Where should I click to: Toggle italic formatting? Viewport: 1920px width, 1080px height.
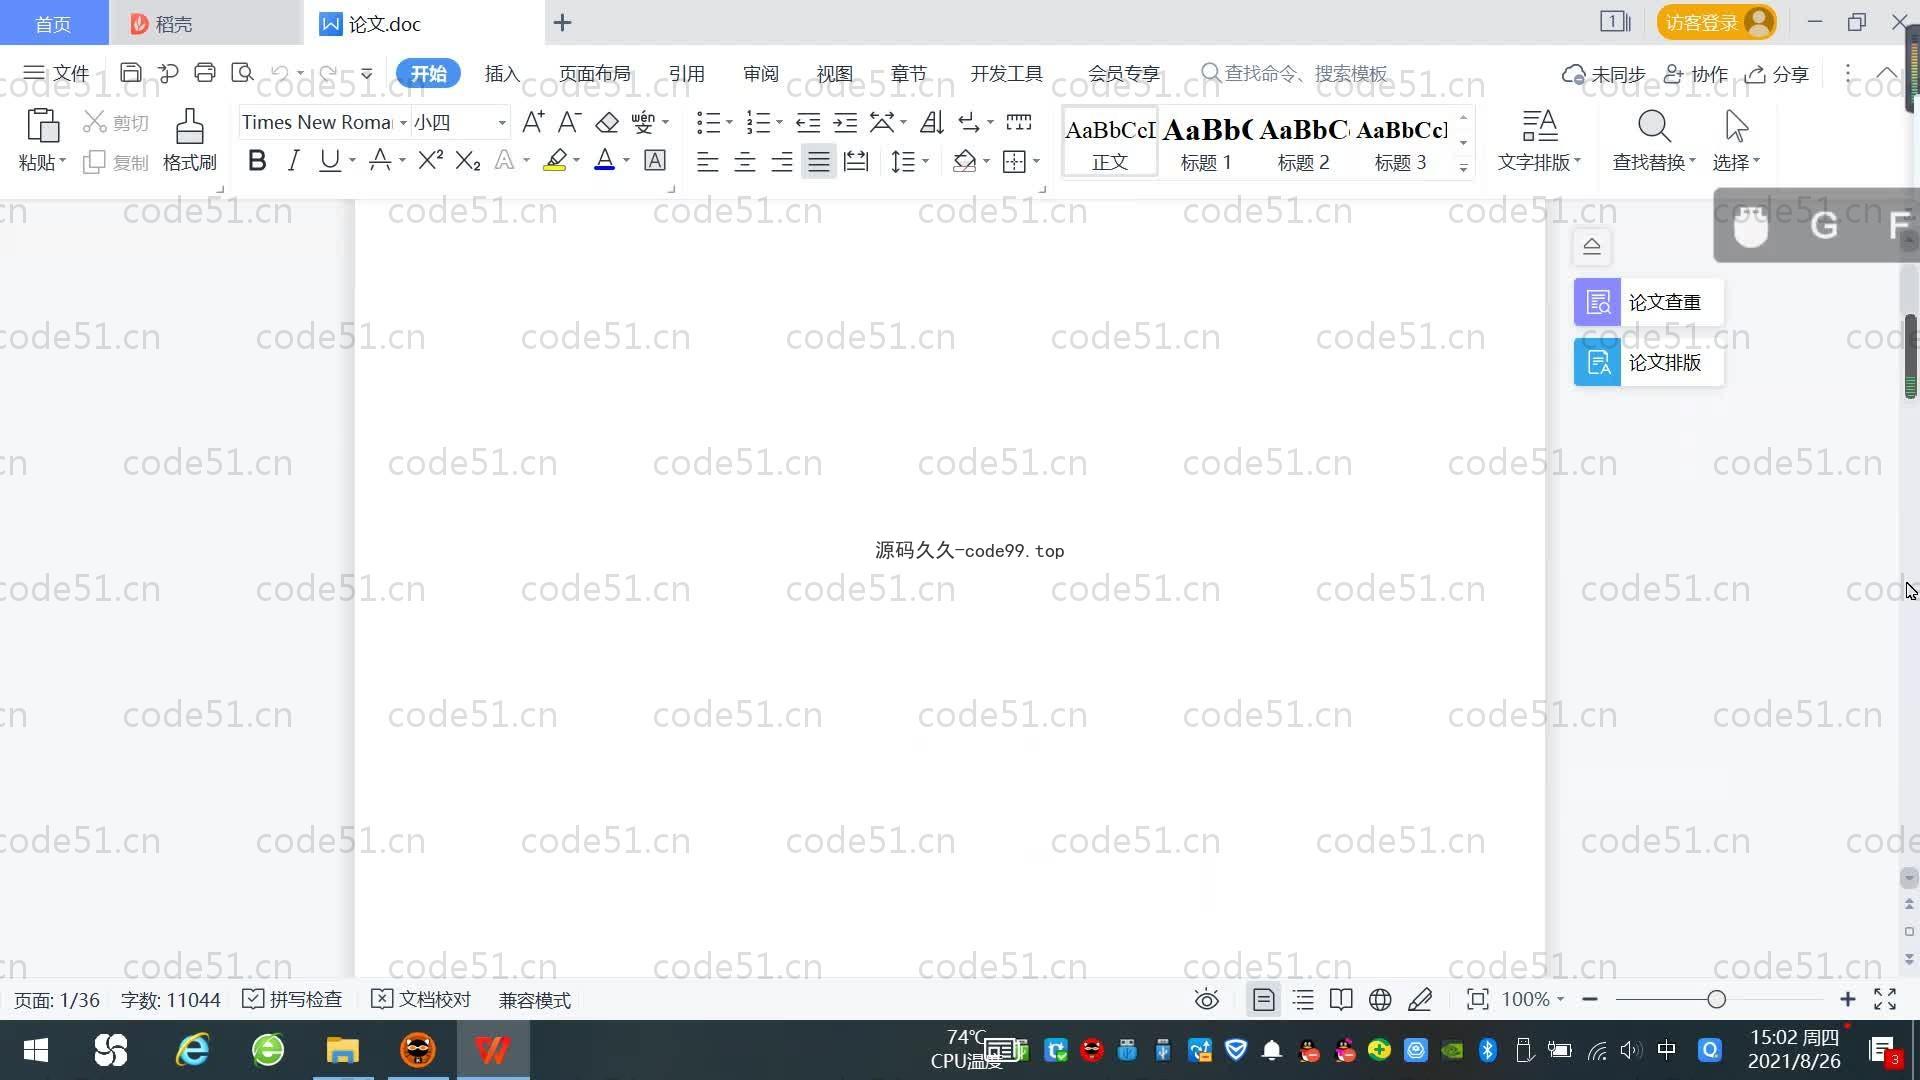click(x=293, y=160)
